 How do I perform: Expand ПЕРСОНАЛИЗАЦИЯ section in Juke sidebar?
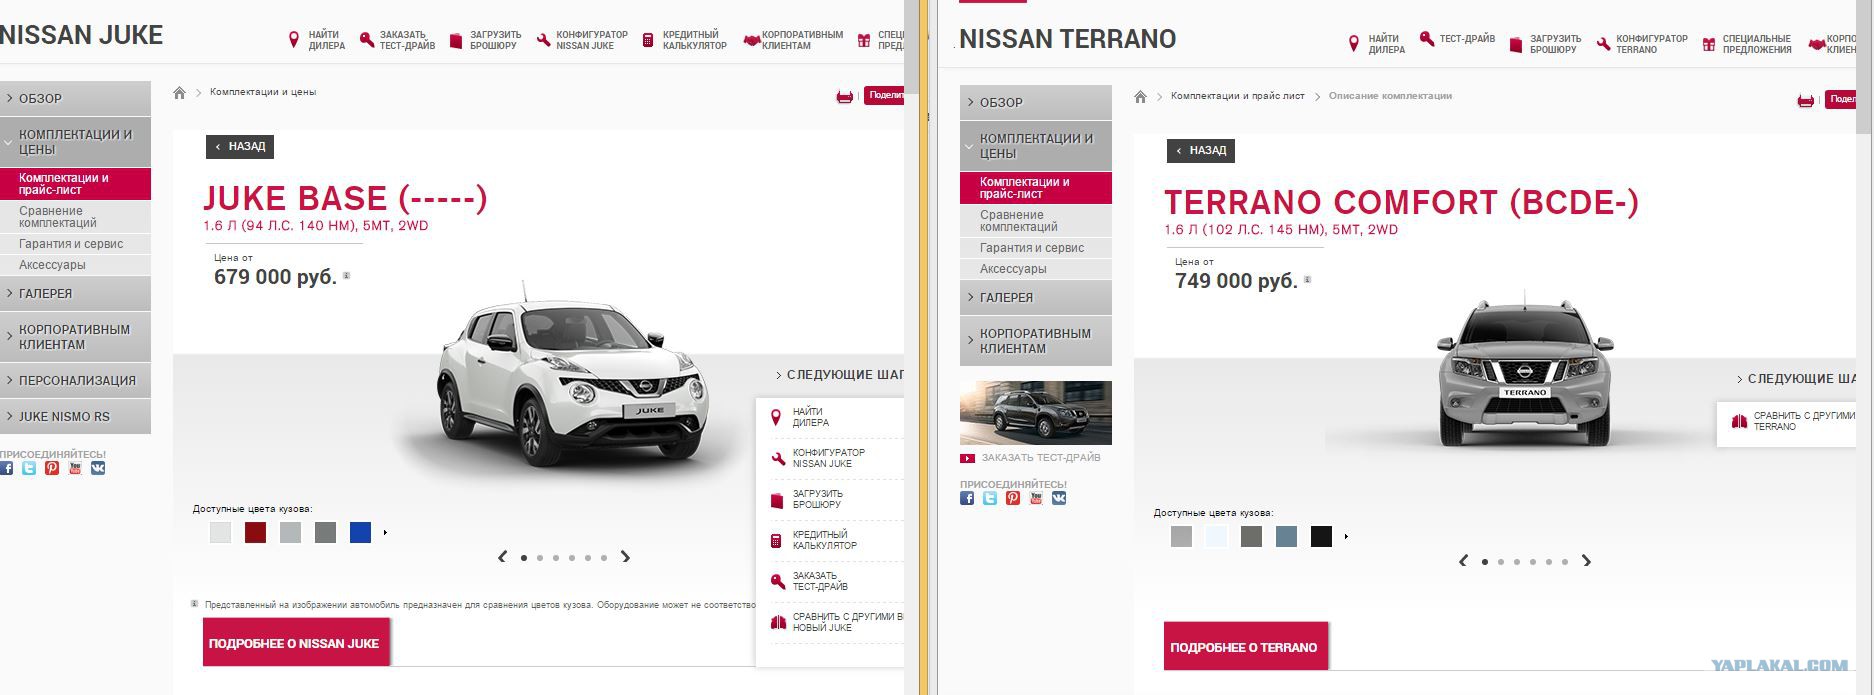click(x=75, y=380)
